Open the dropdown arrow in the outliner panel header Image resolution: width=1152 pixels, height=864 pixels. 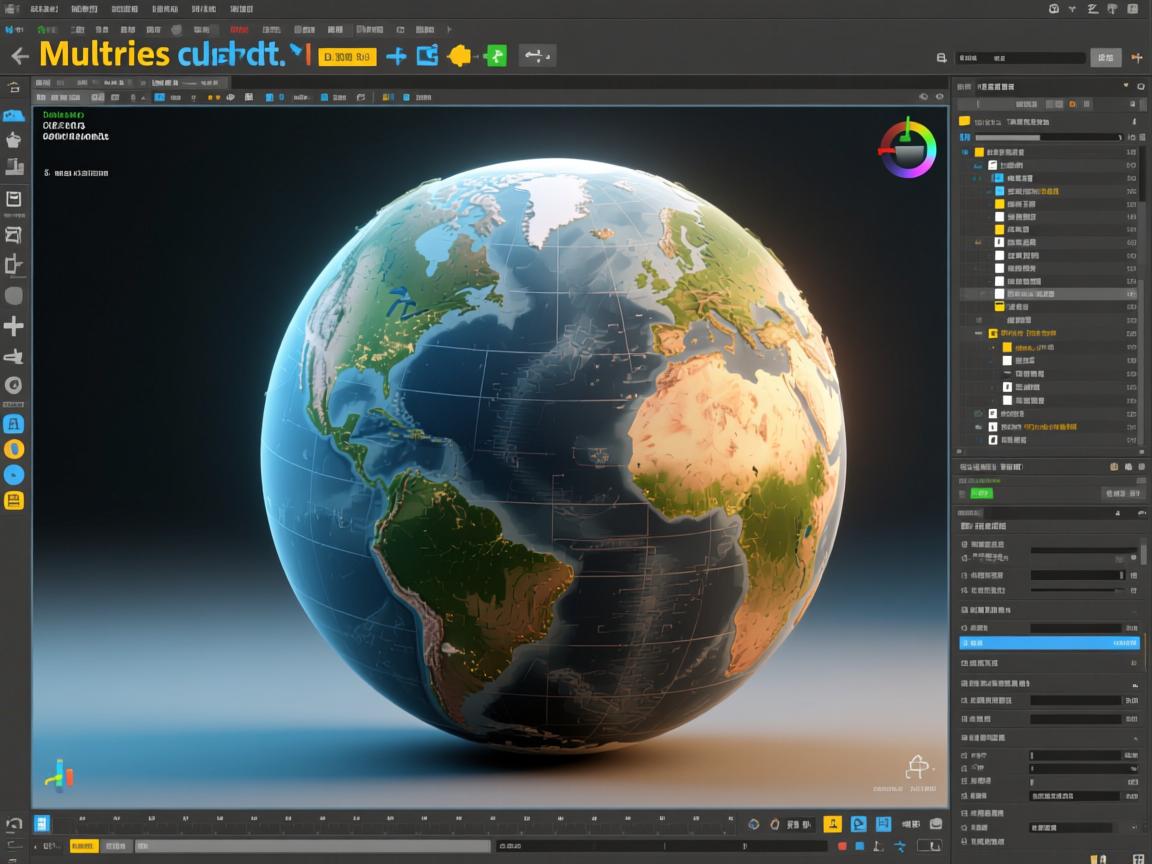[1126, 87]
